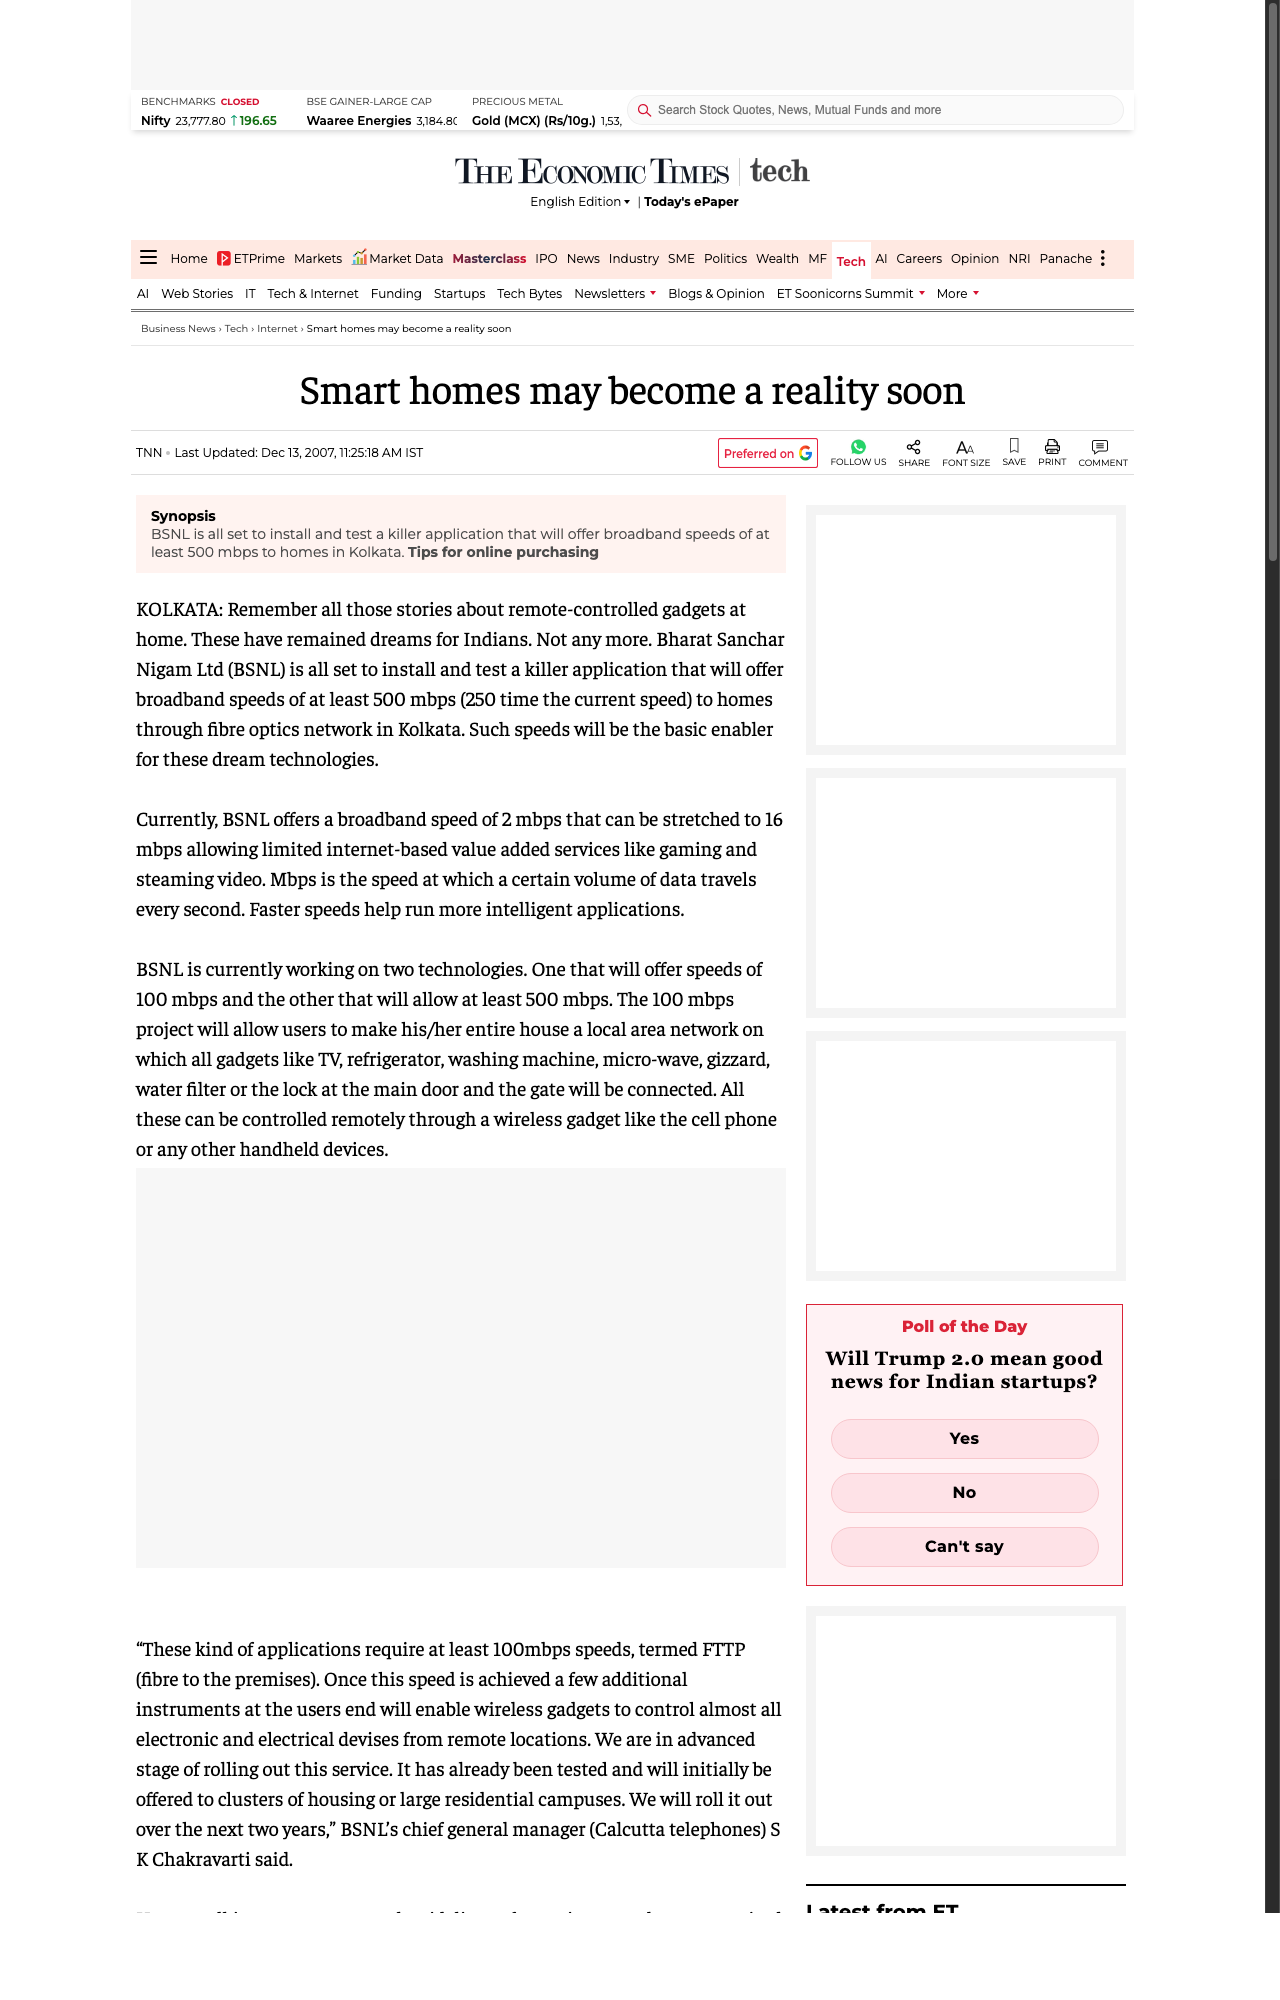Open the hamburger menu icon
Viewport: 1280px width, 2000px height.
tap(148, 258)
